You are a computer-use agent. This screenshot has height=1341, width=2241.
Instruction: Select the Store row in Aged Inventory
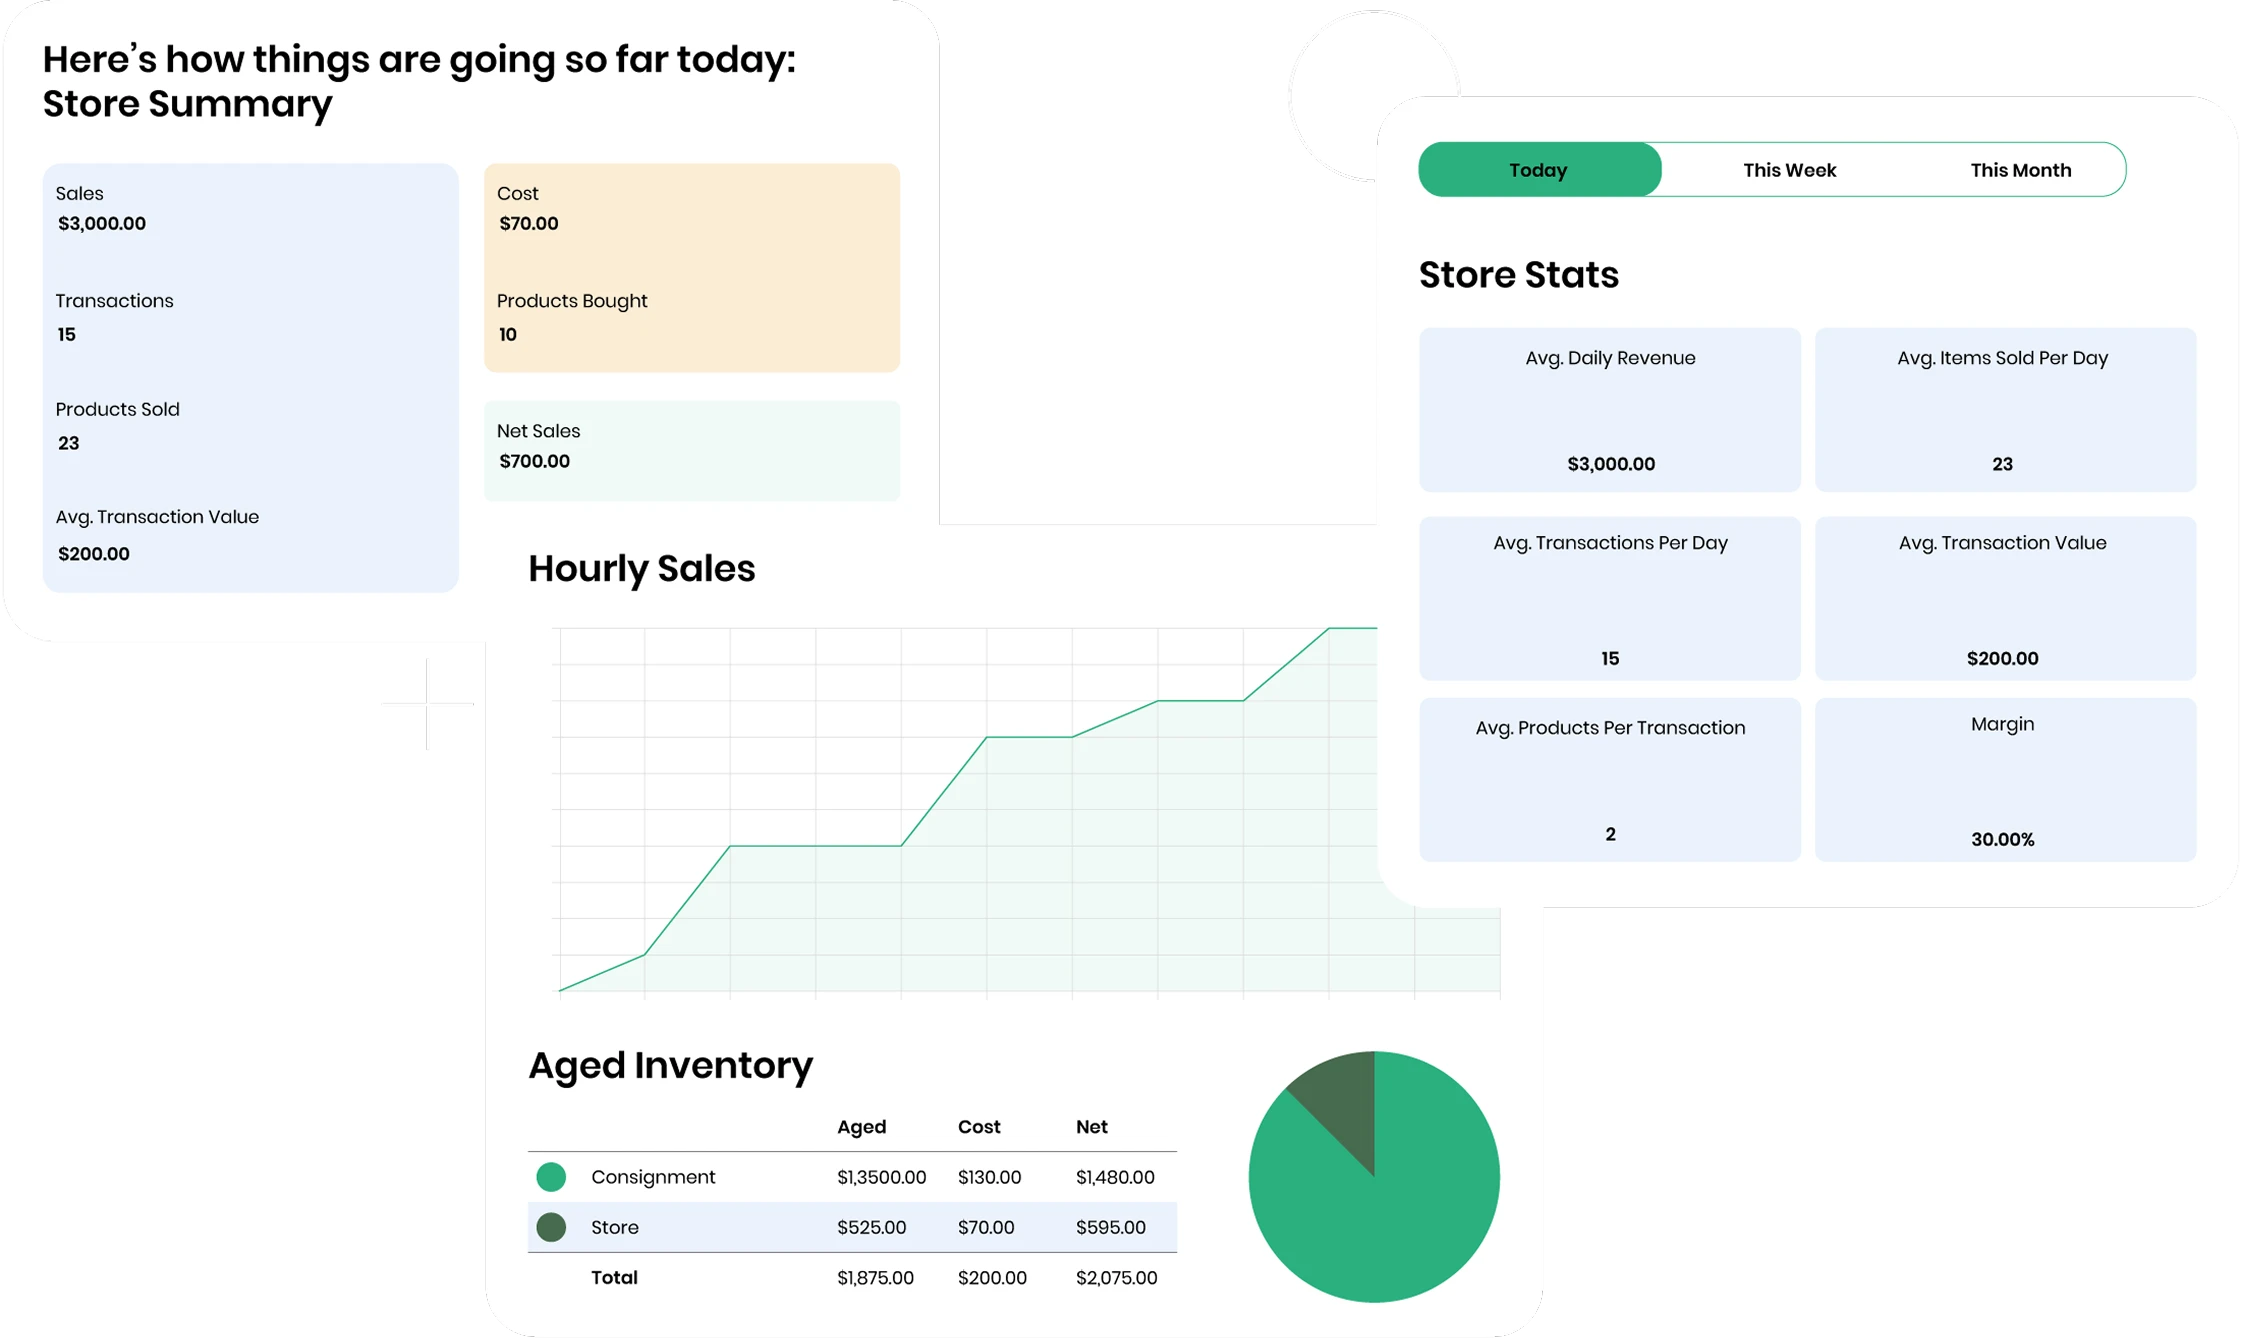pyautogui.click(x=852, y=1227)
